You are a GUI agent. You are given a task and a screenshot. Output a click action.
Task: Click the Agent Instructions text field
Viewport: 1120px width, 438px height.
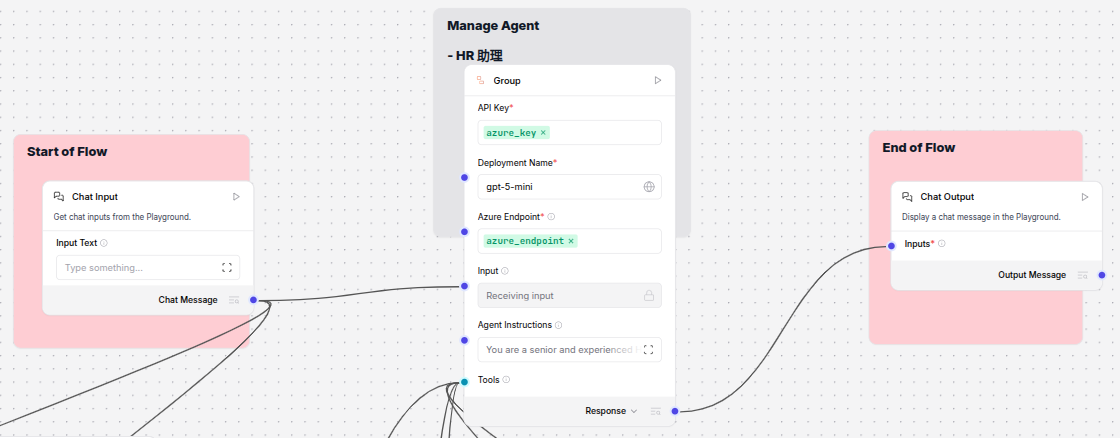(x=569, y=349)
